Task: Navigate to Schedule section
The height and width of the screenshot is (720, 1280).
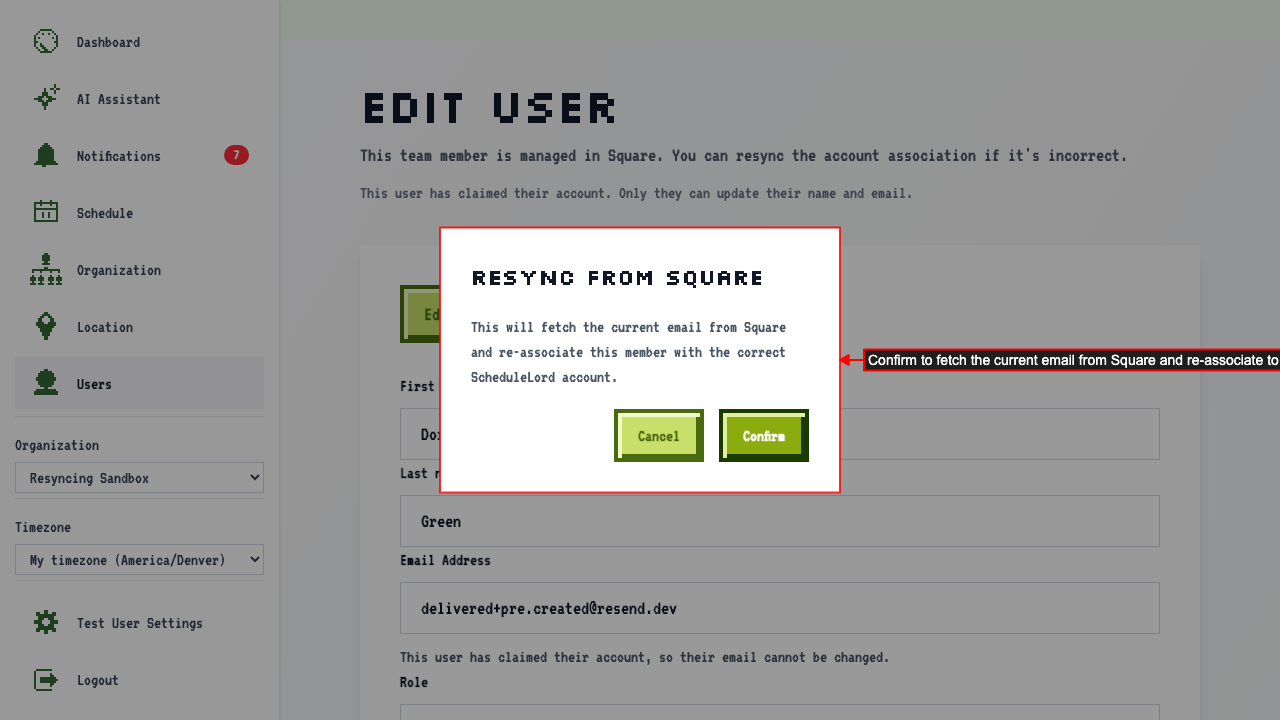Action: tap(139, 213)
